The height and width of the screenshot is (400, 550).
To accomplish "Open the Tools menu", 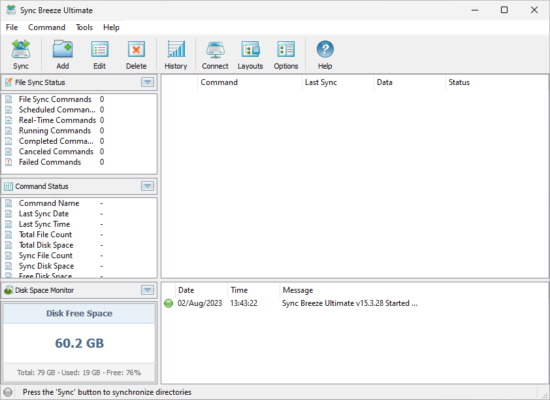I will (x=84, y=27).
